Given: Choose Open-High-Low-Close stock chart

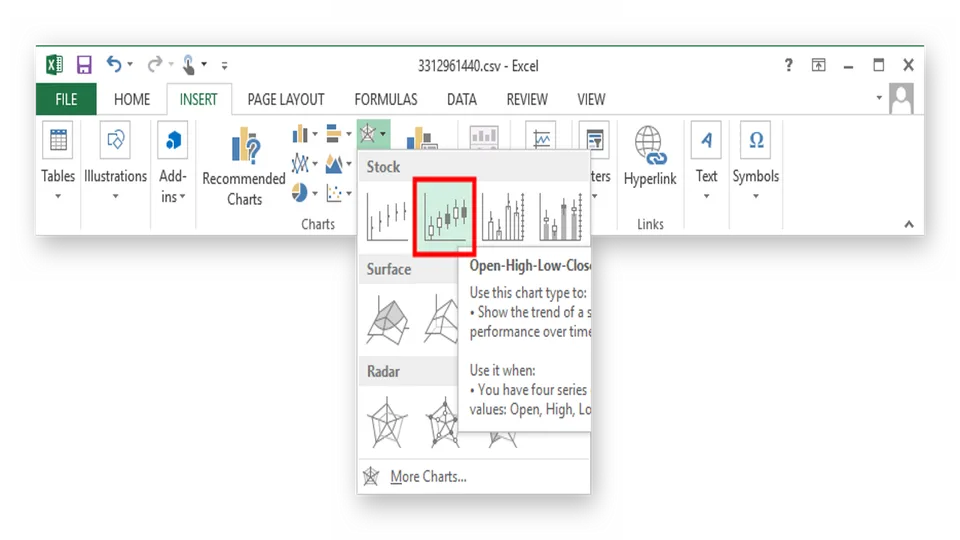Looking at the screenshot, I should click(445, 217).
